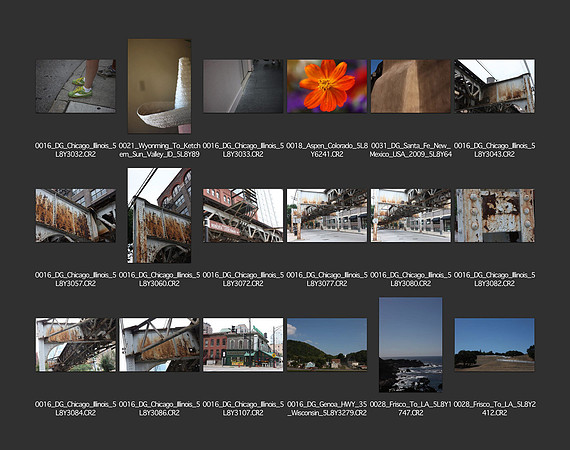570x450 pixels.
Task: Select bridge underside thumbnail SL8Y3084
Action: pyautogui.click(x=76, y=345)
